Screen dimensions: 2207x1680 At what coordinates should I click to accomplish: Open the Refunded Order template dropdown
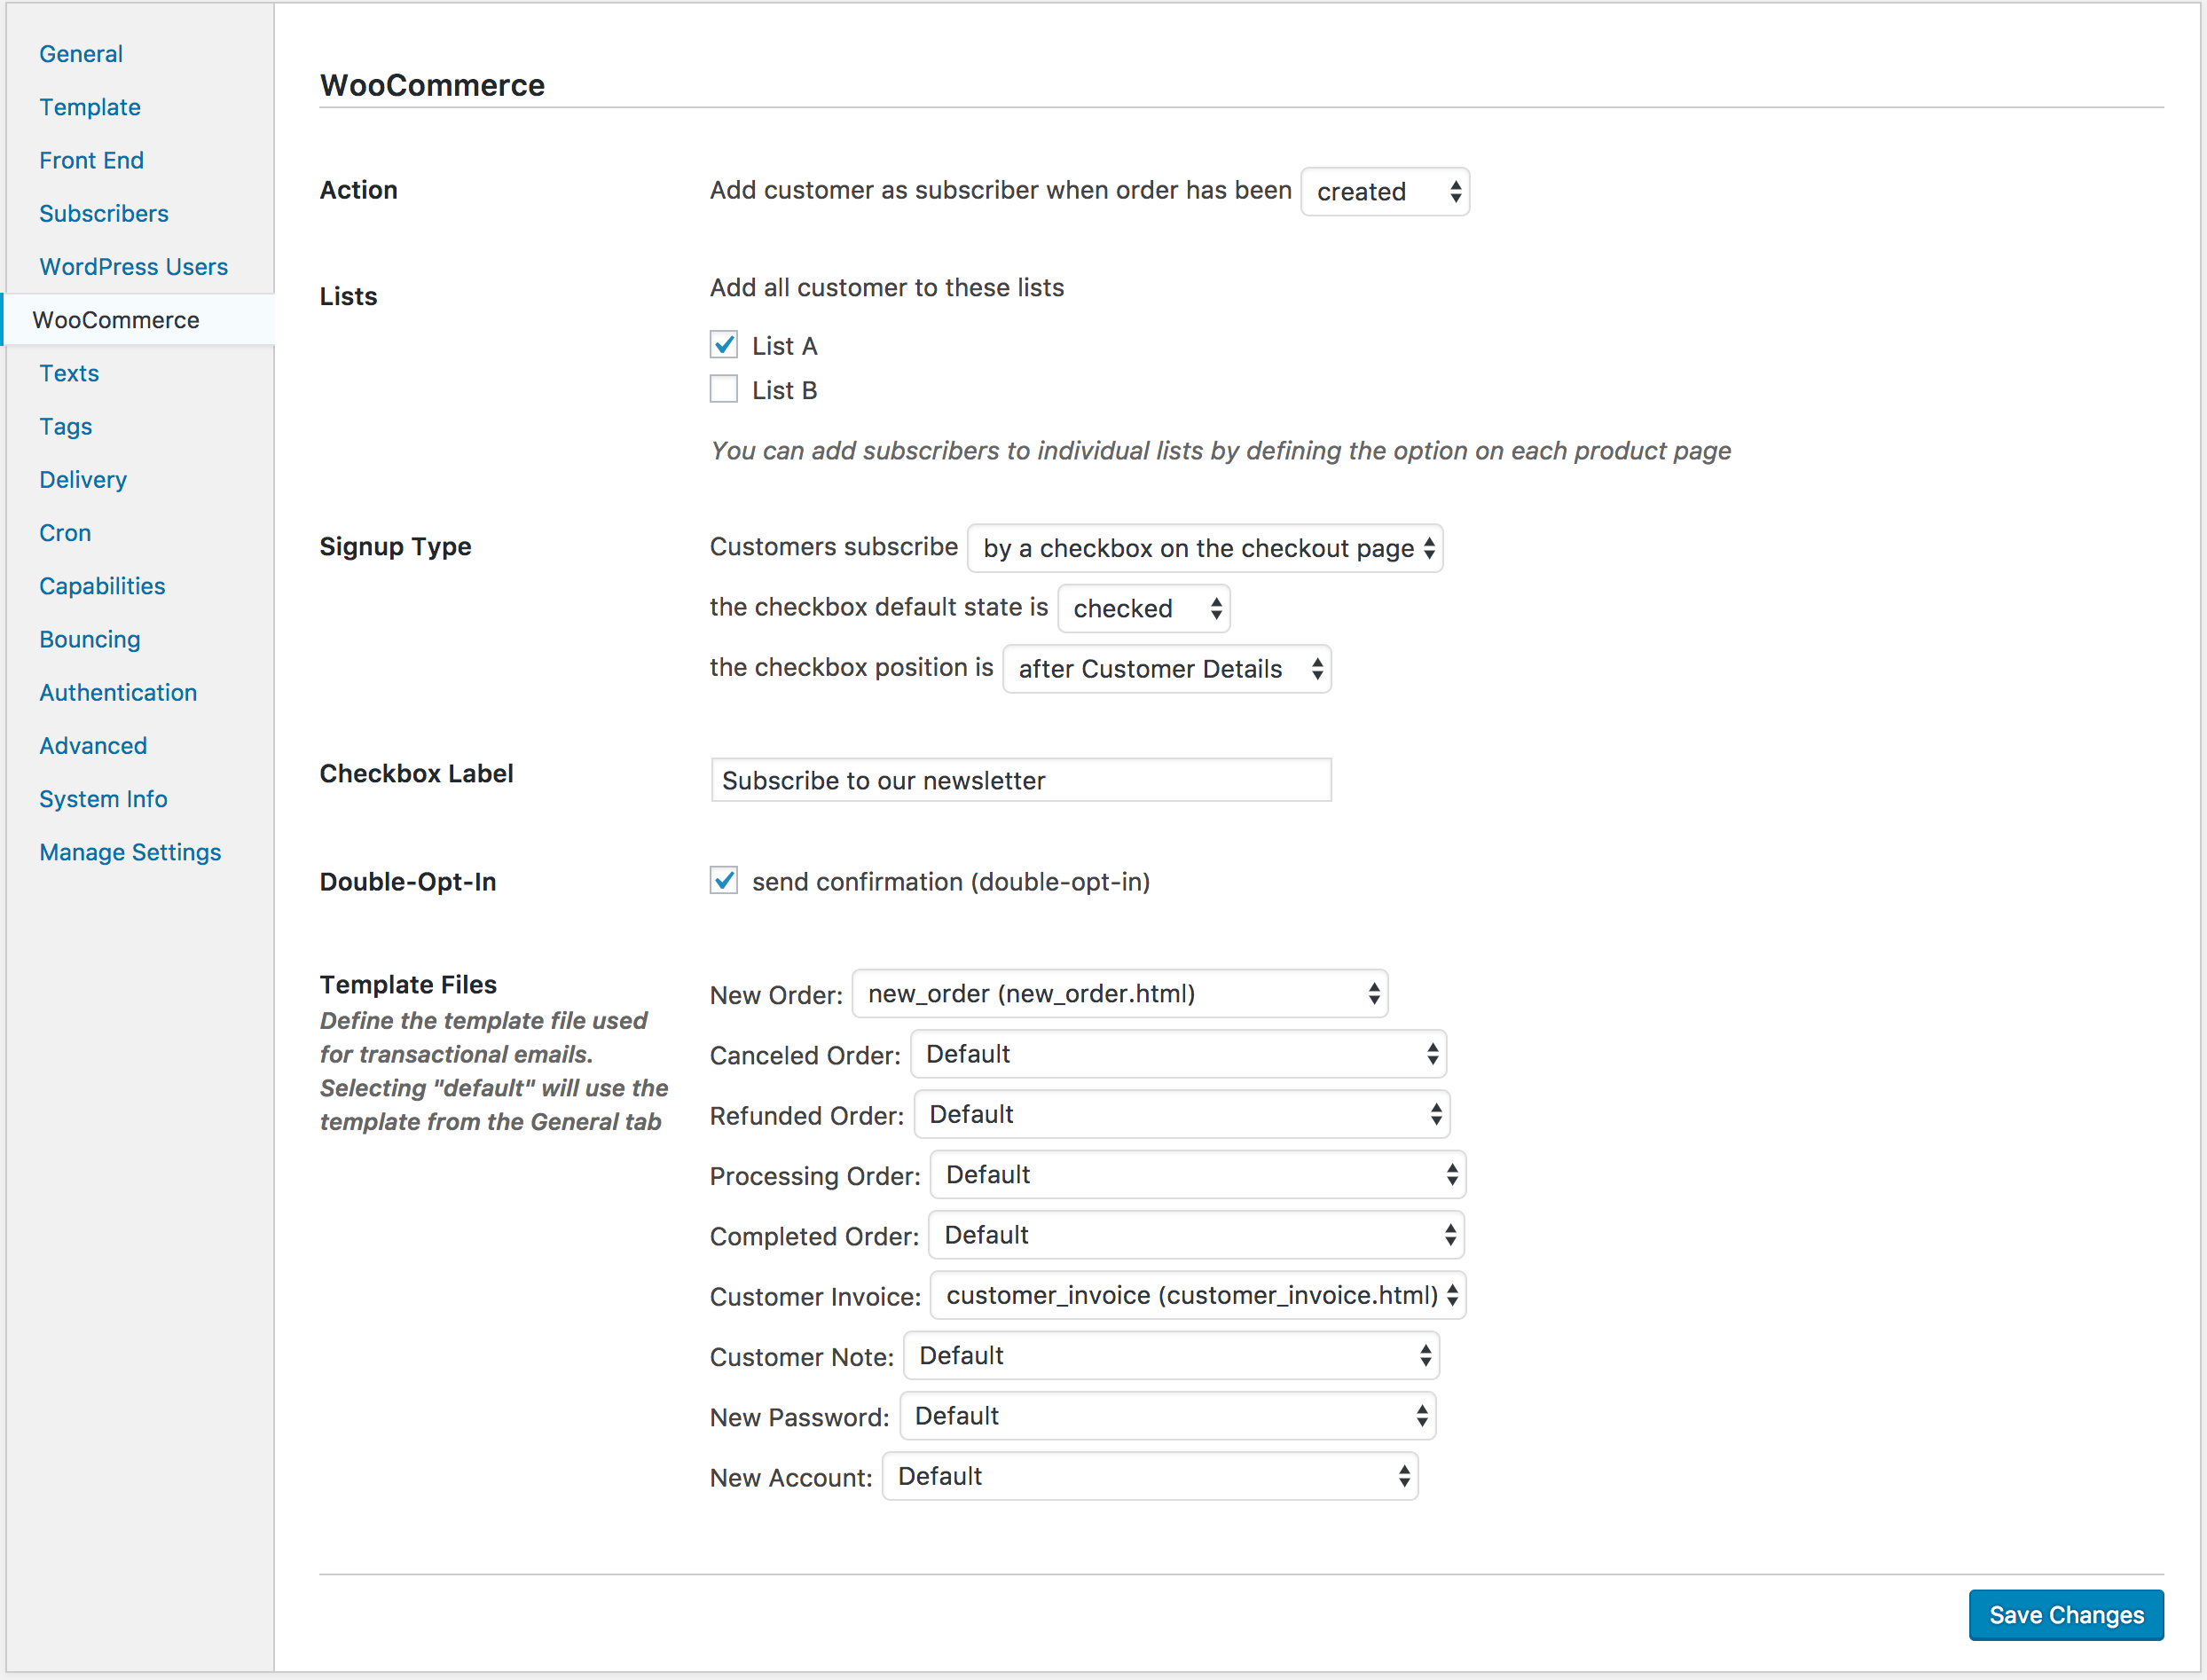[1182, 1114]
